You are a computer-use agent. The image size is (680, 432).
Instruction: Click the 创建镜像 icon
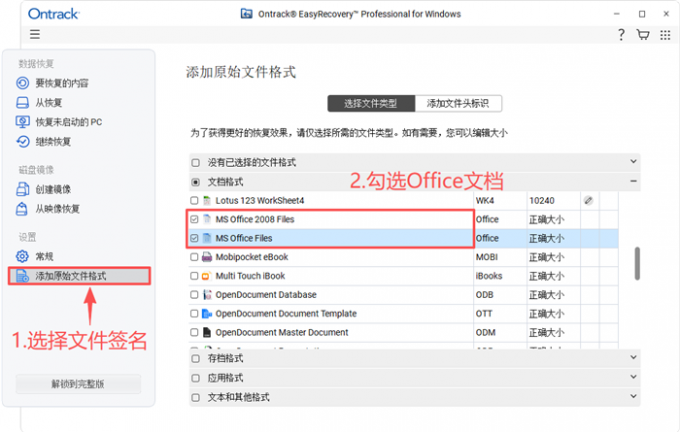point(23,189)
